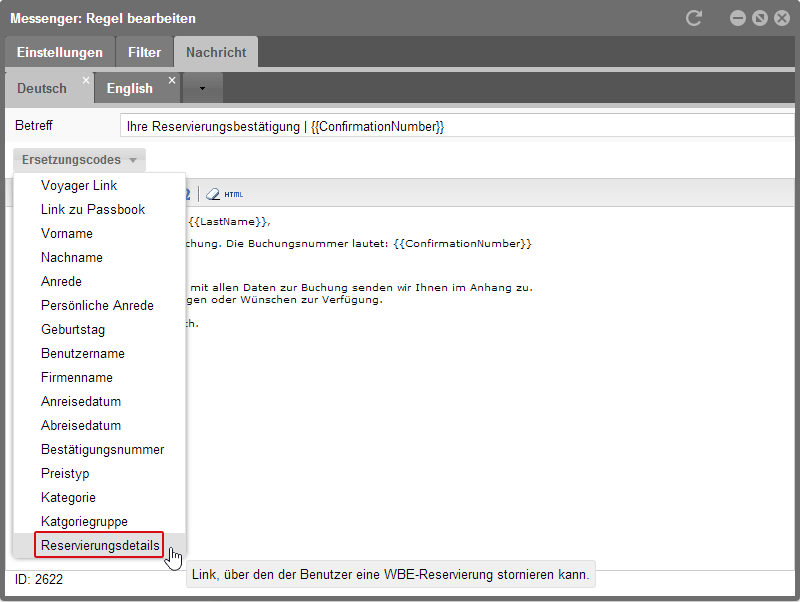The image size is (800, 602).
Task: Insert the Reservierungsdetails replacement code
Action: (x=99, y=545)
